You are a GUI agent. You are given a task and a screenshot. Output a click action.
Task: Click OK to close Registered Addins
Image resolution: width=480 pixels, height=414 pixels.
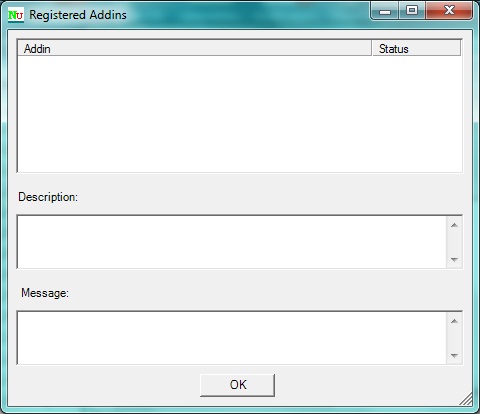coord(237,385)
